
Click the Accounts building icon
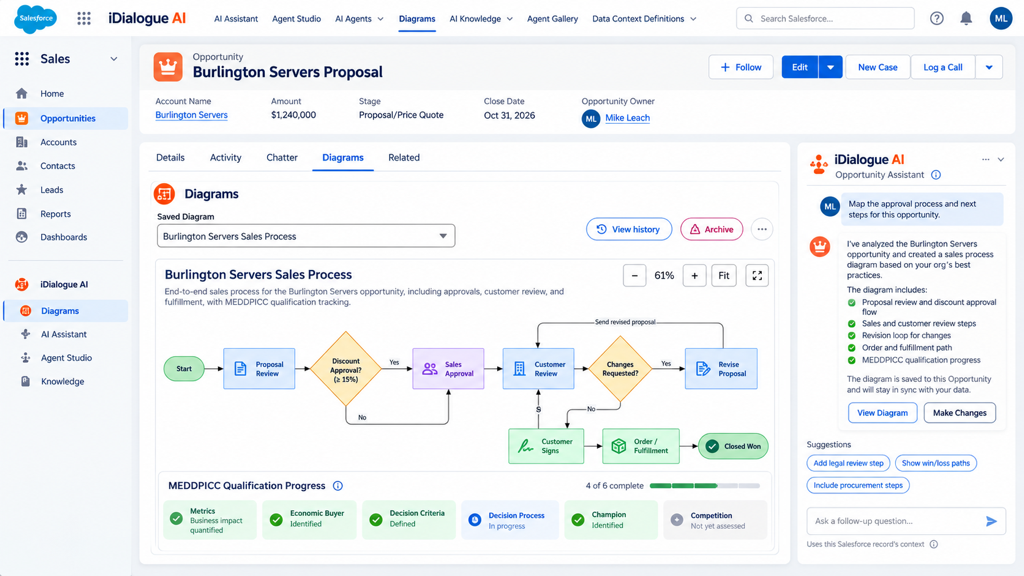22,142
